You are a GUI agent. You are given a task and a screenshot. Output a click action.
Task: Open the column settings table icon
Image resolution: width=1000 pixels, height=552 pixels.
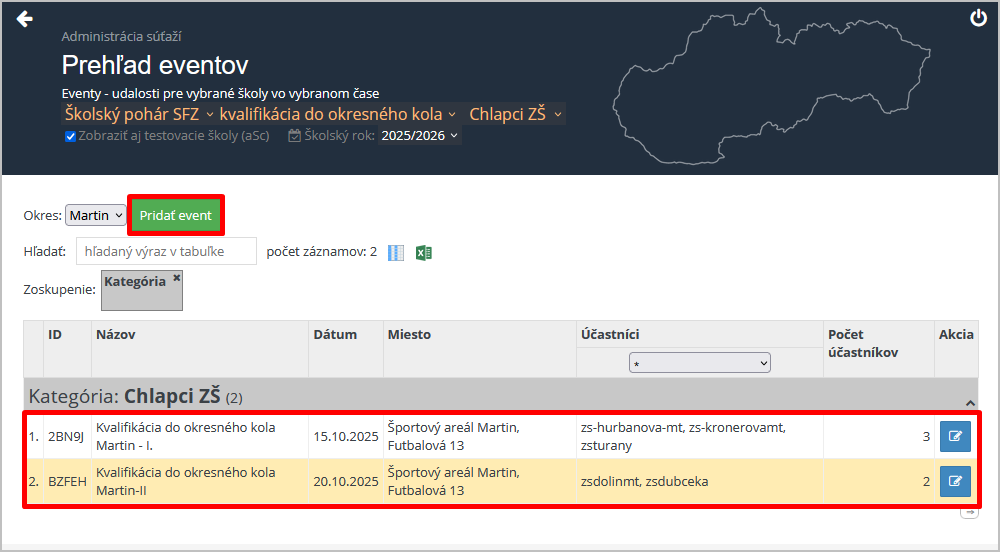396,253
